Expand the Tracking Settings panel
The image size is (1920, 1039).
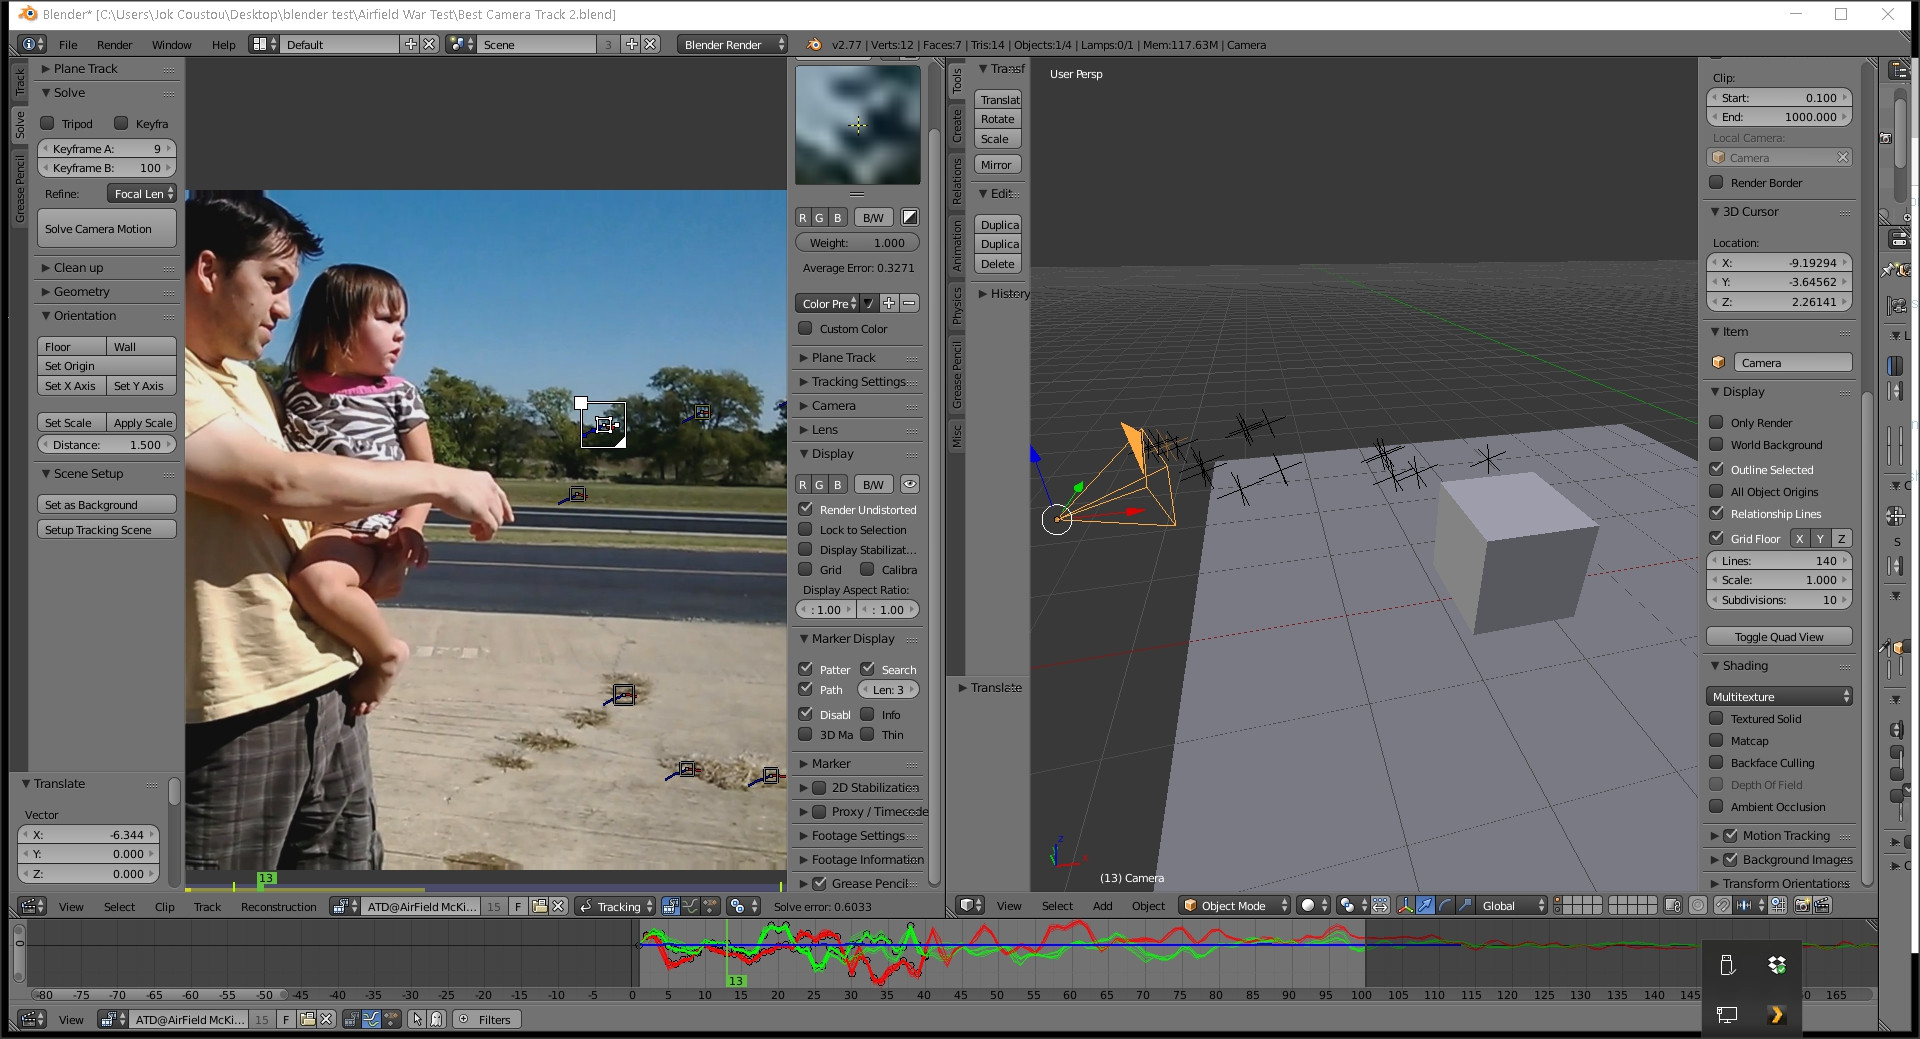click(x=858, y=381)
